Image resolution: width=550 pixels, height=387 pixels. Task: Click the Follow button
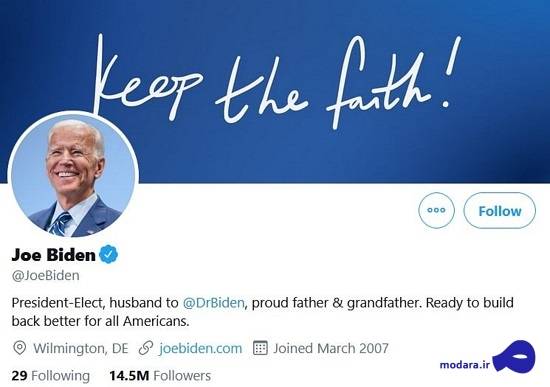click(499, 211)
